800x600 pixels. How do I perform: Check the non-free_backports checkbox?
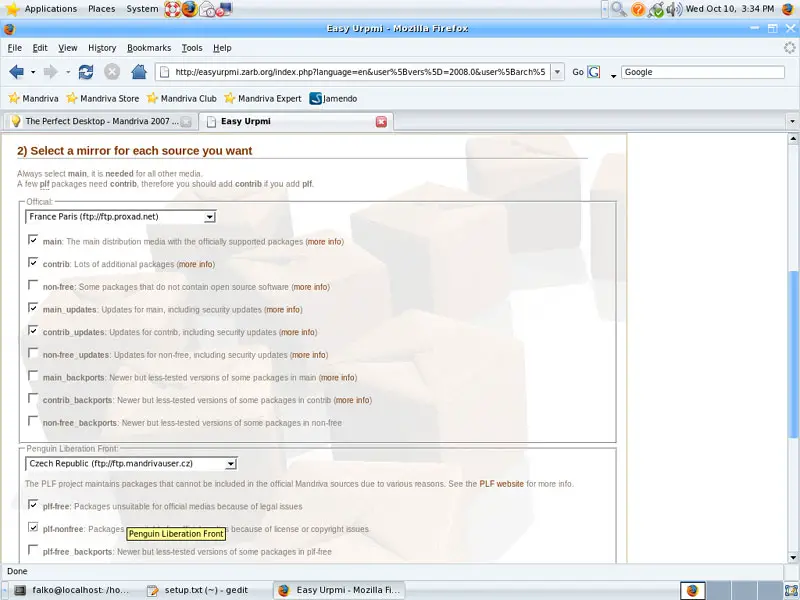point(33,421)
